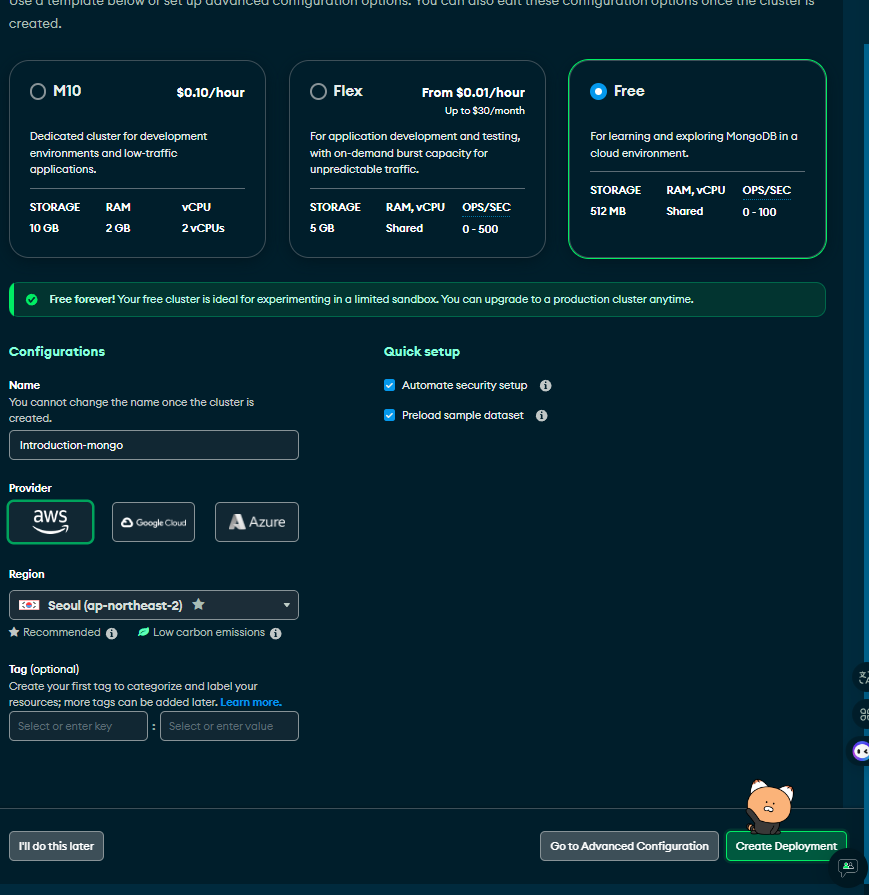
Task: Click OPS/SEC label in Free card
Action: (x=766, y=190)
